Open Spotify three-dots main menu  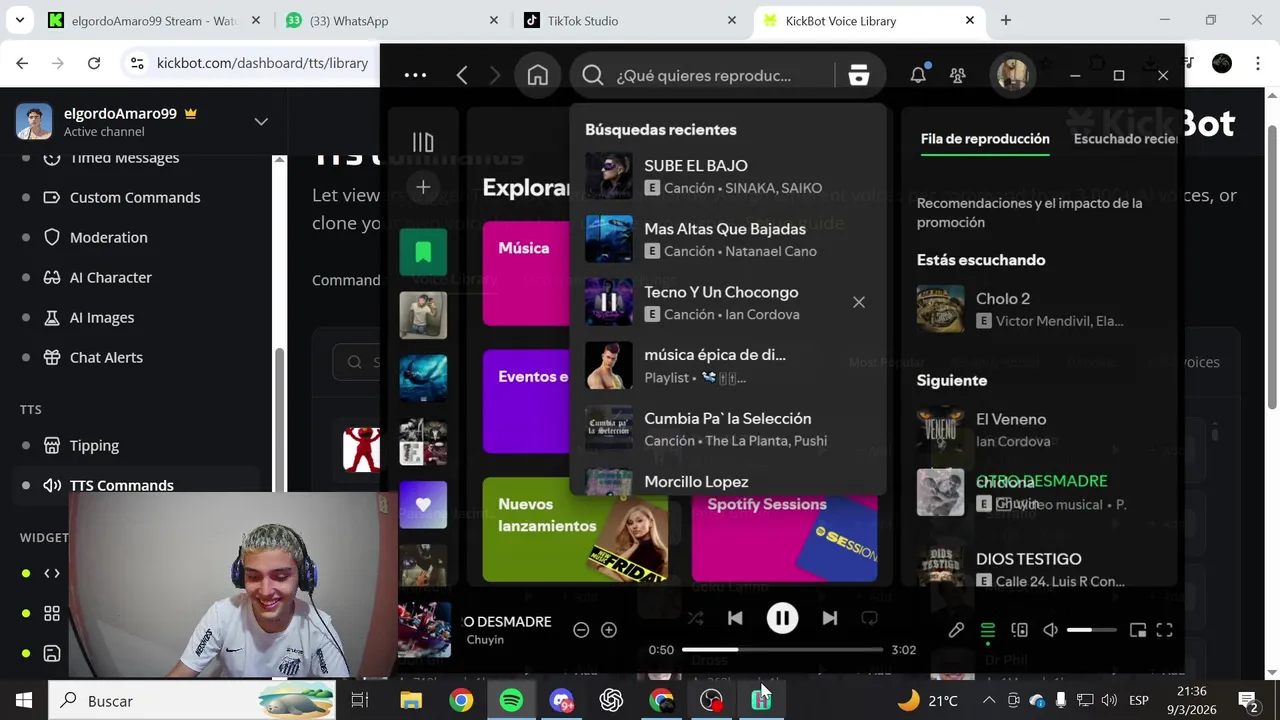click(415, 75)
